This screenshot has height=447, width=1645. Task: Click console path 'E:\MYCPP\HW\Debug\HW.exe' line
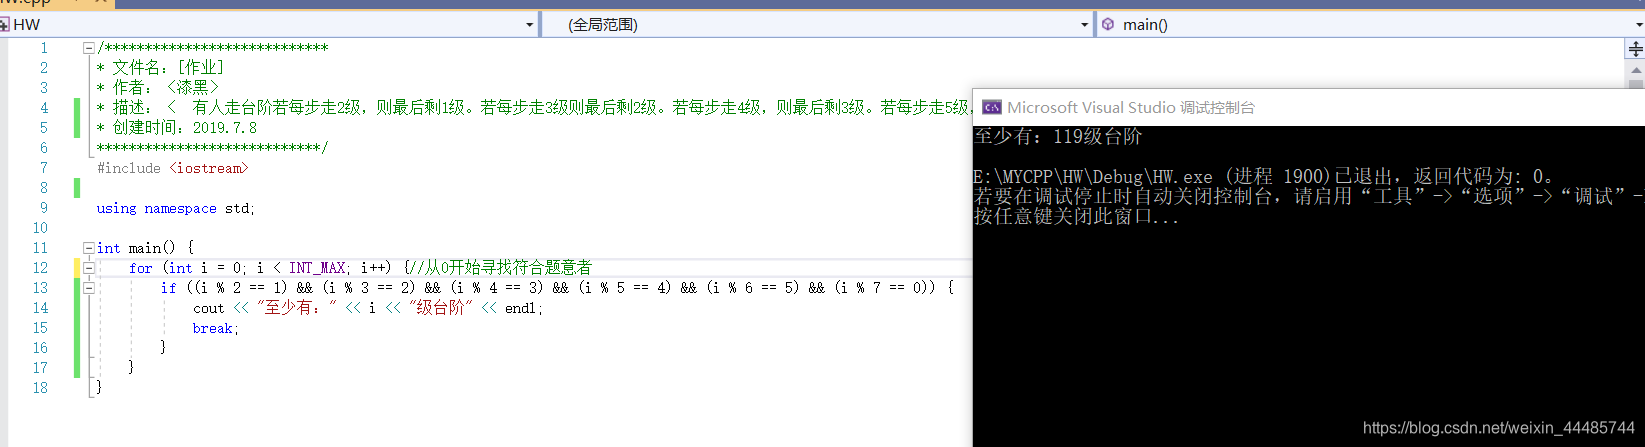(1264, 177)
